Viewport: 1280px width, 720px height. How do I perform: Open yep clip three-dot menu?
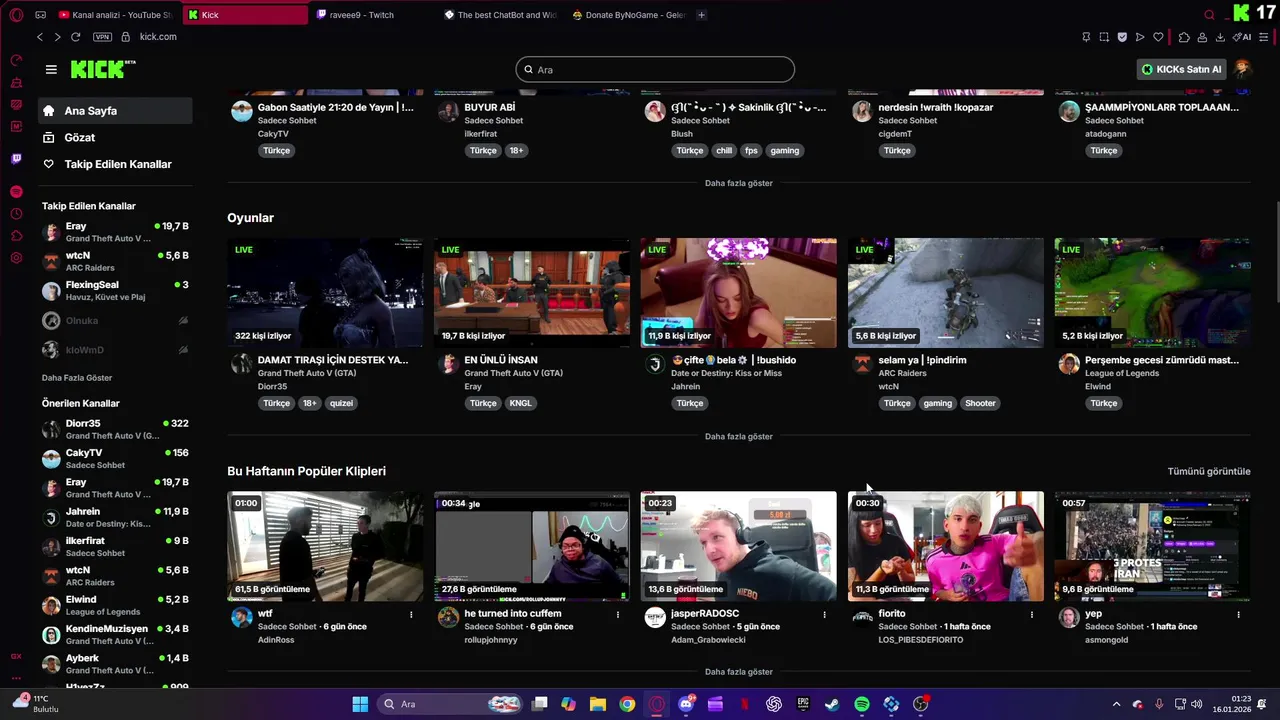1238,614
